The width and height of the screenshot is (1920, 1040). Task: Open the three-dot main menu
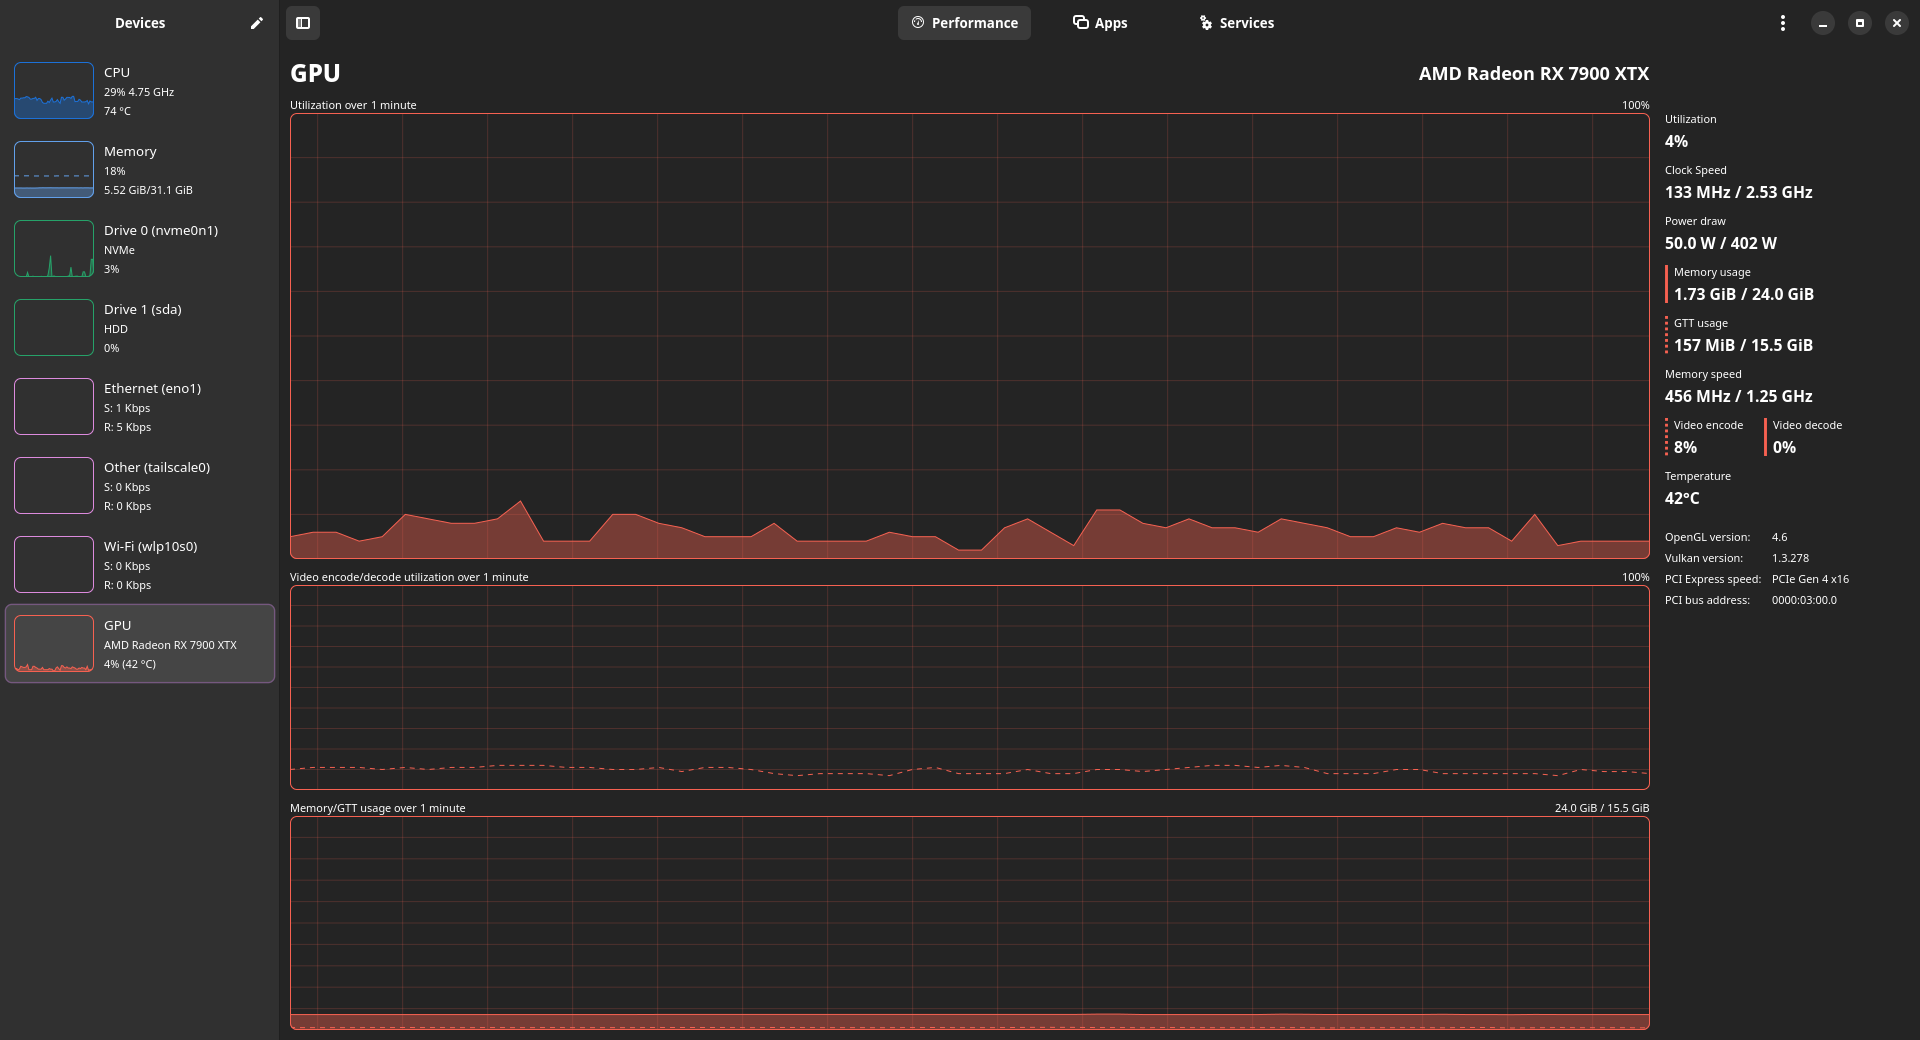click(1782, 23)
